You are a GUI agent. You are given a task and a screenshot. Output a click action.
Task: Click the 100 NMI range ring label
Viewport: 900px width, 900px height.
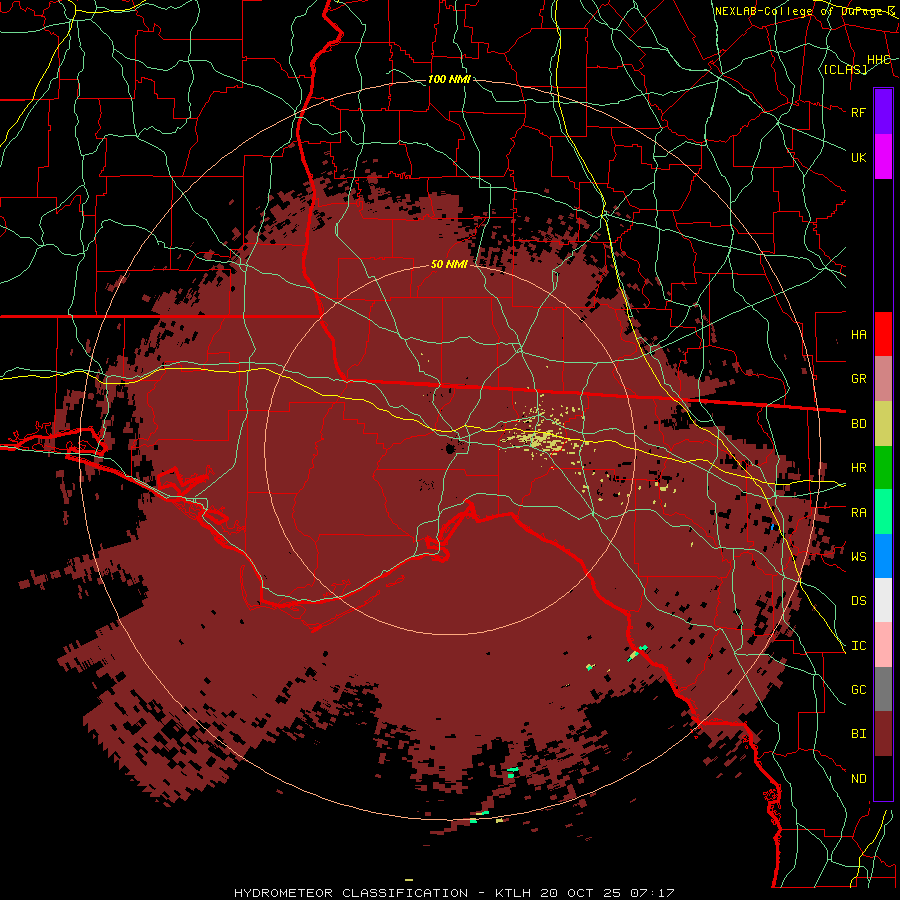pos(449,79)
